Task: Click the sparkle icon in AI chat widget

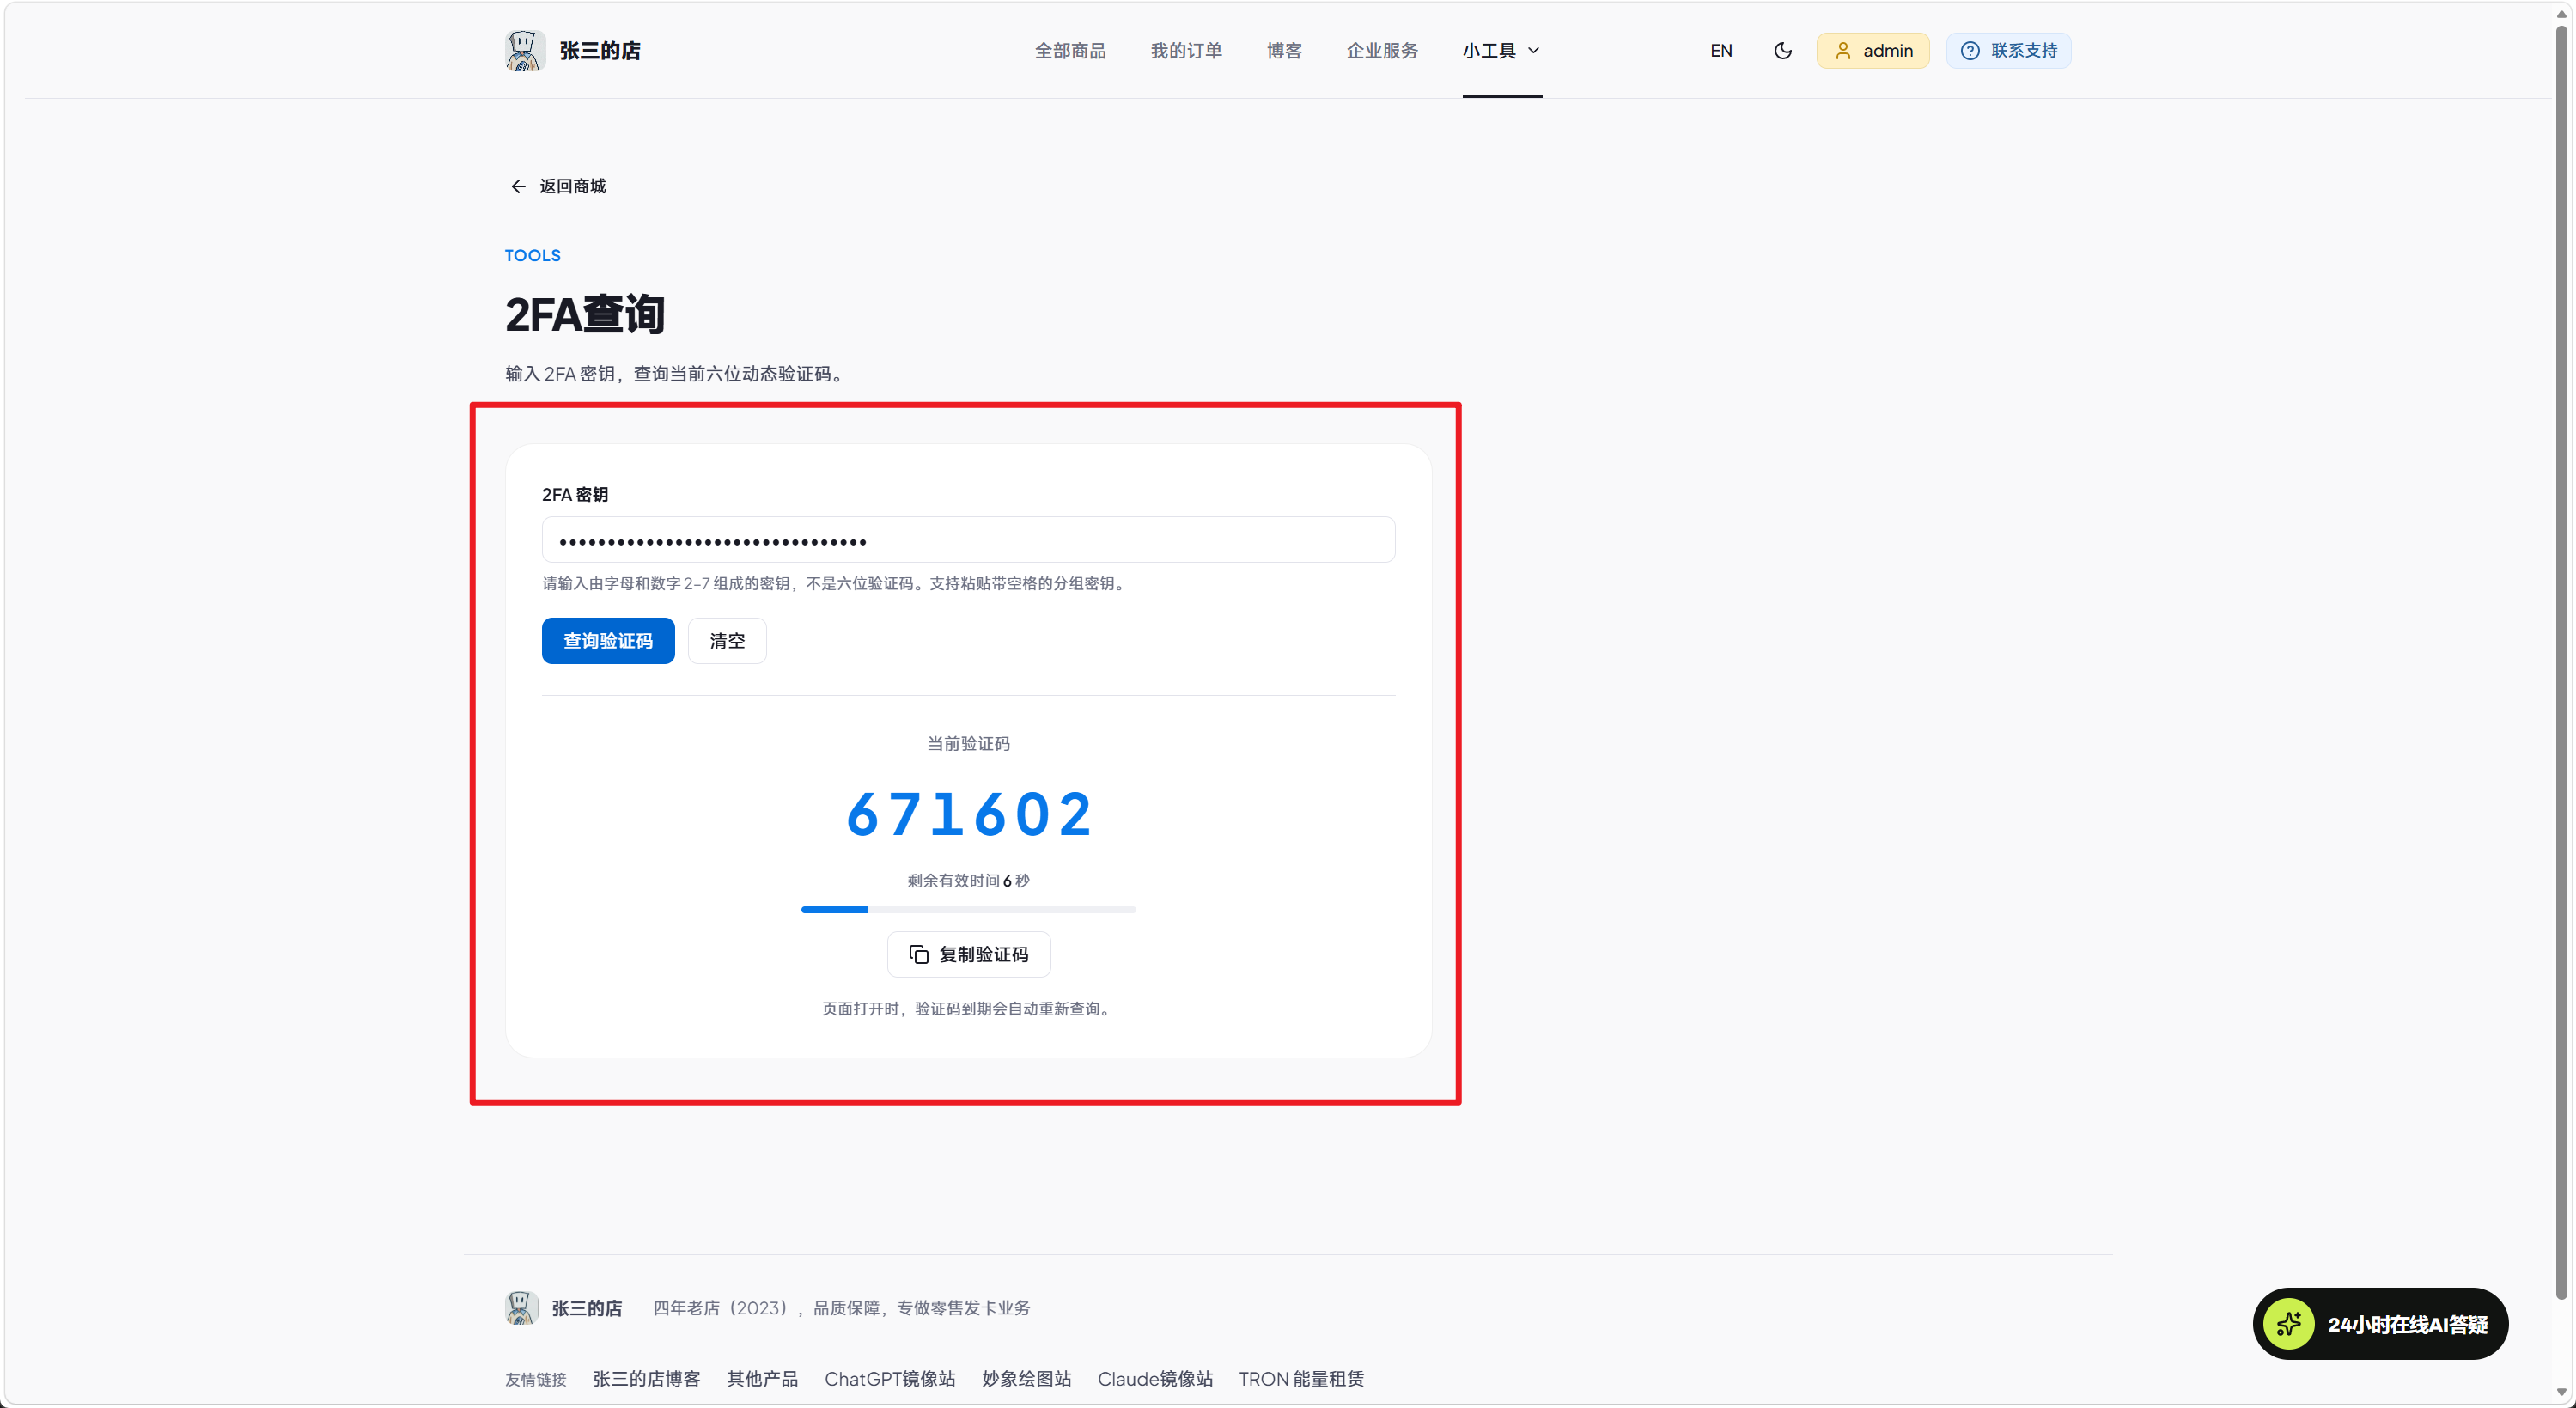Action: click(x=2289, y=1324)
